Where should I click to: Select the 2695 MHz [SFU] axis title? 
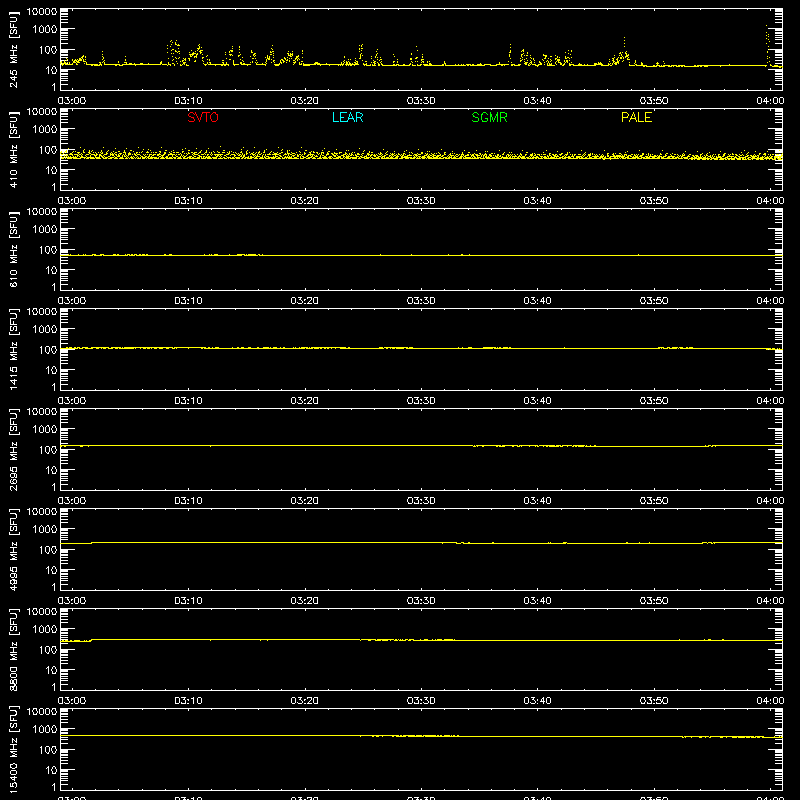point(13,449)
